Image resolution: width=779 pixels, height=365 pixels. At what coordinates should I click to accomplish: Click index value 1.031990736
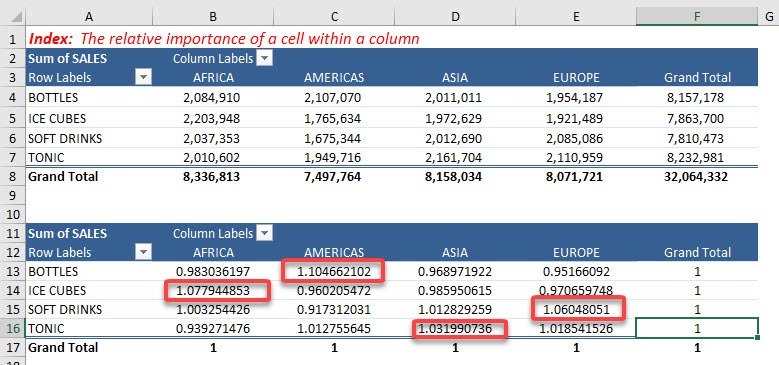[455, 329]
